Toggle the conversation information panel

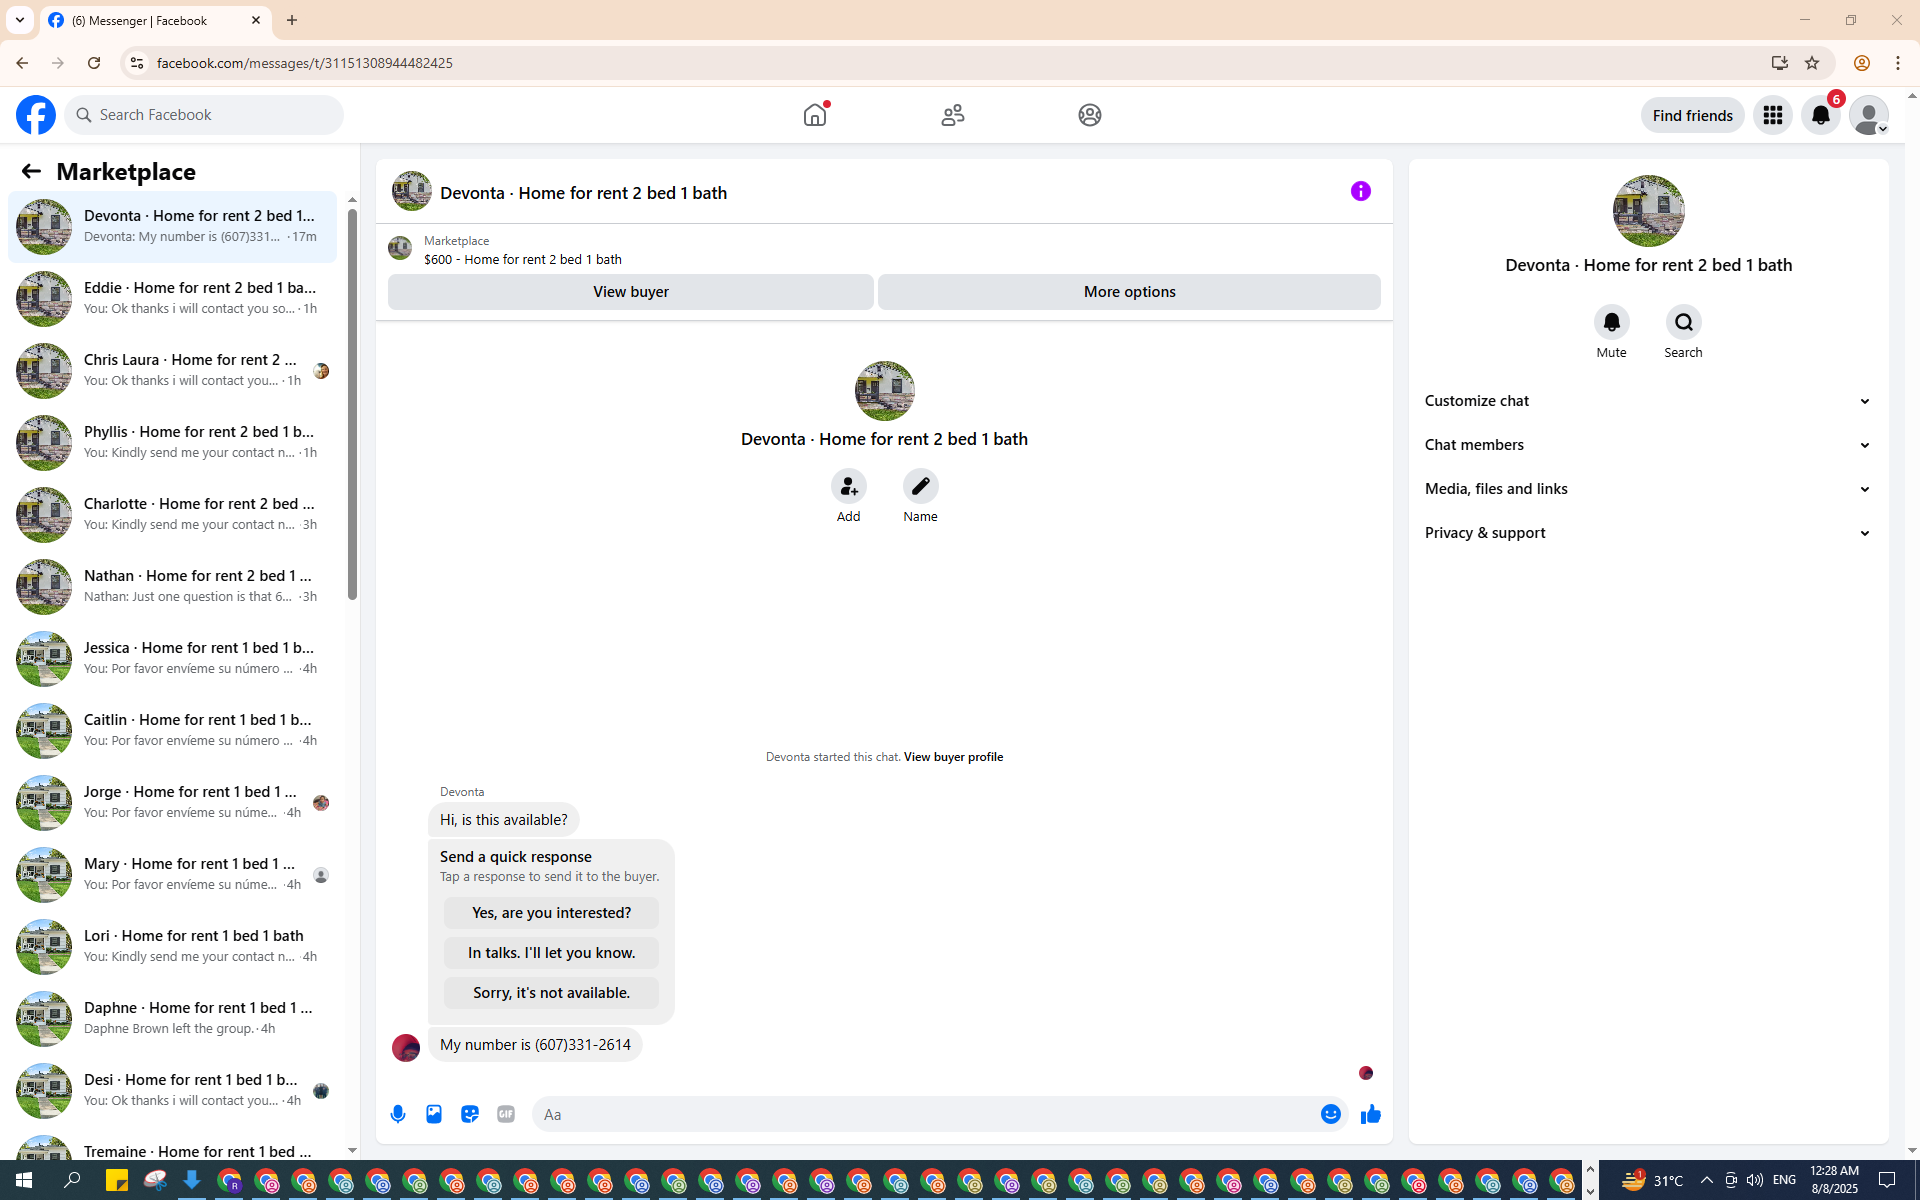pyautogui.click(x=1360, y=191)
